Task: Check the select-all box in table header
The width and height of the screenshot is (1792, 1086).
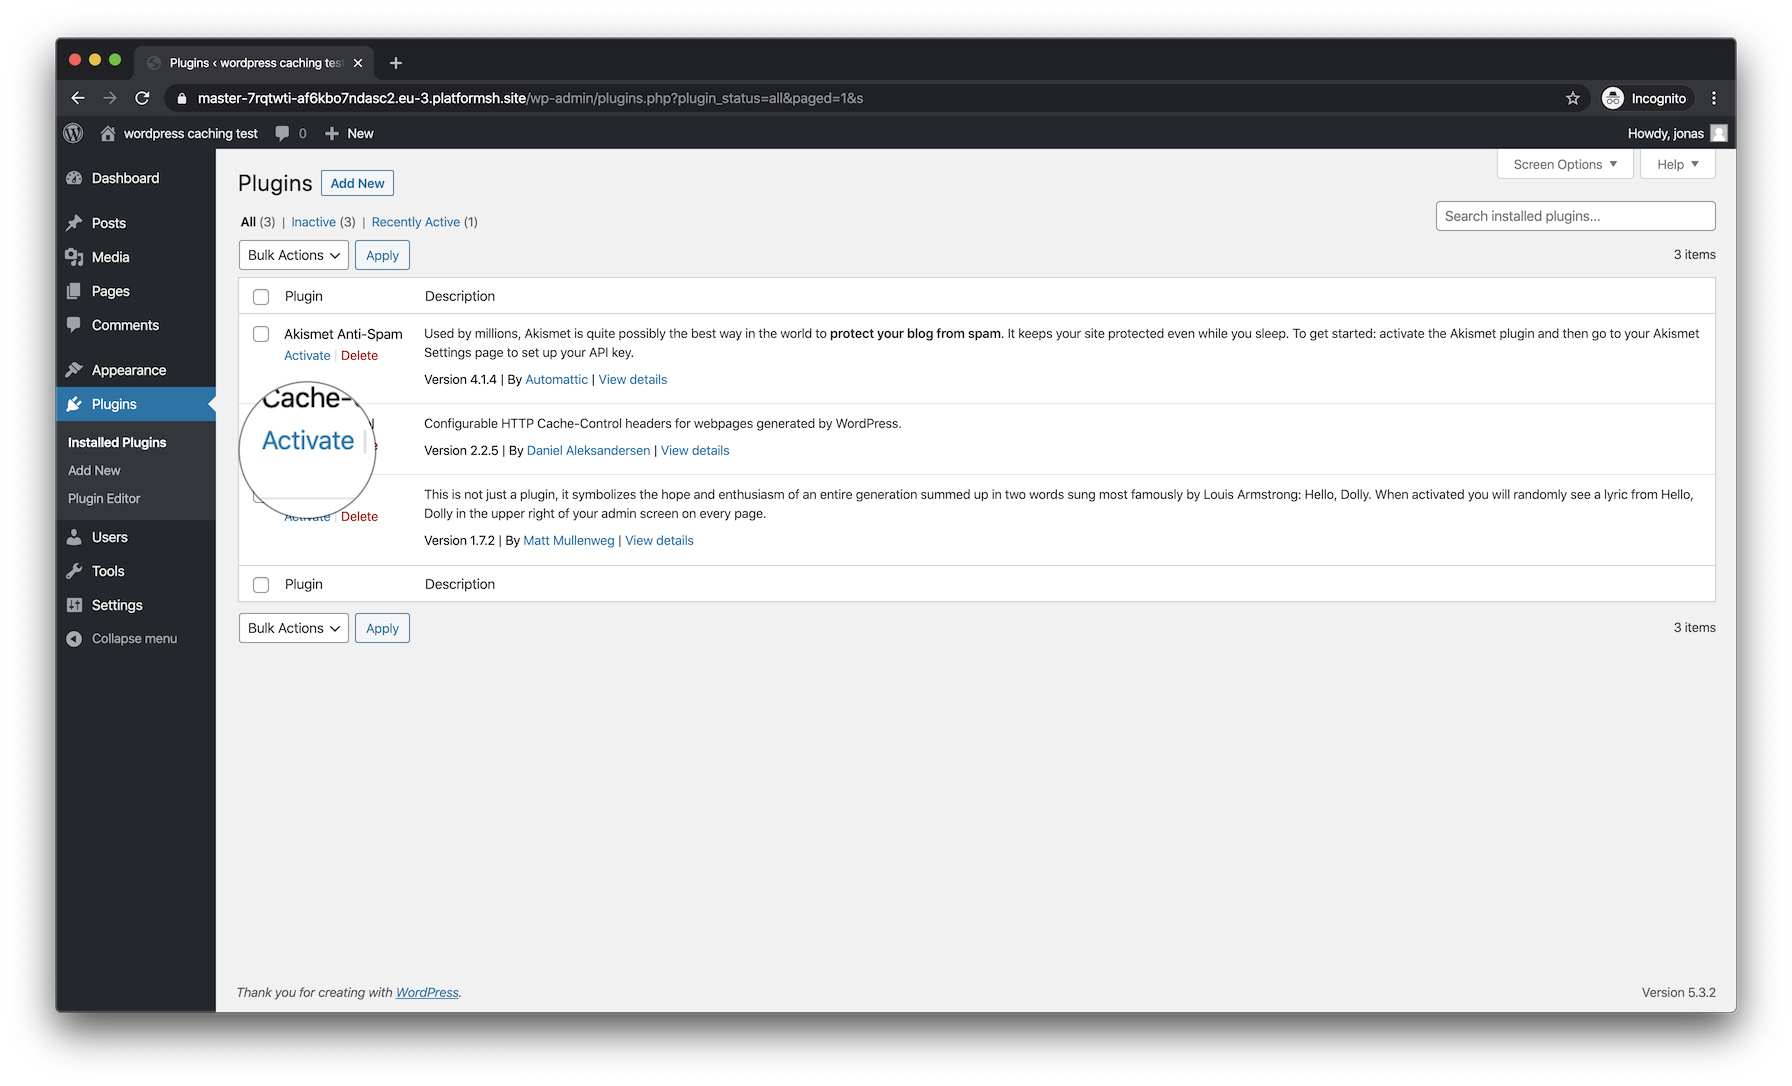Action: [261, 297]
